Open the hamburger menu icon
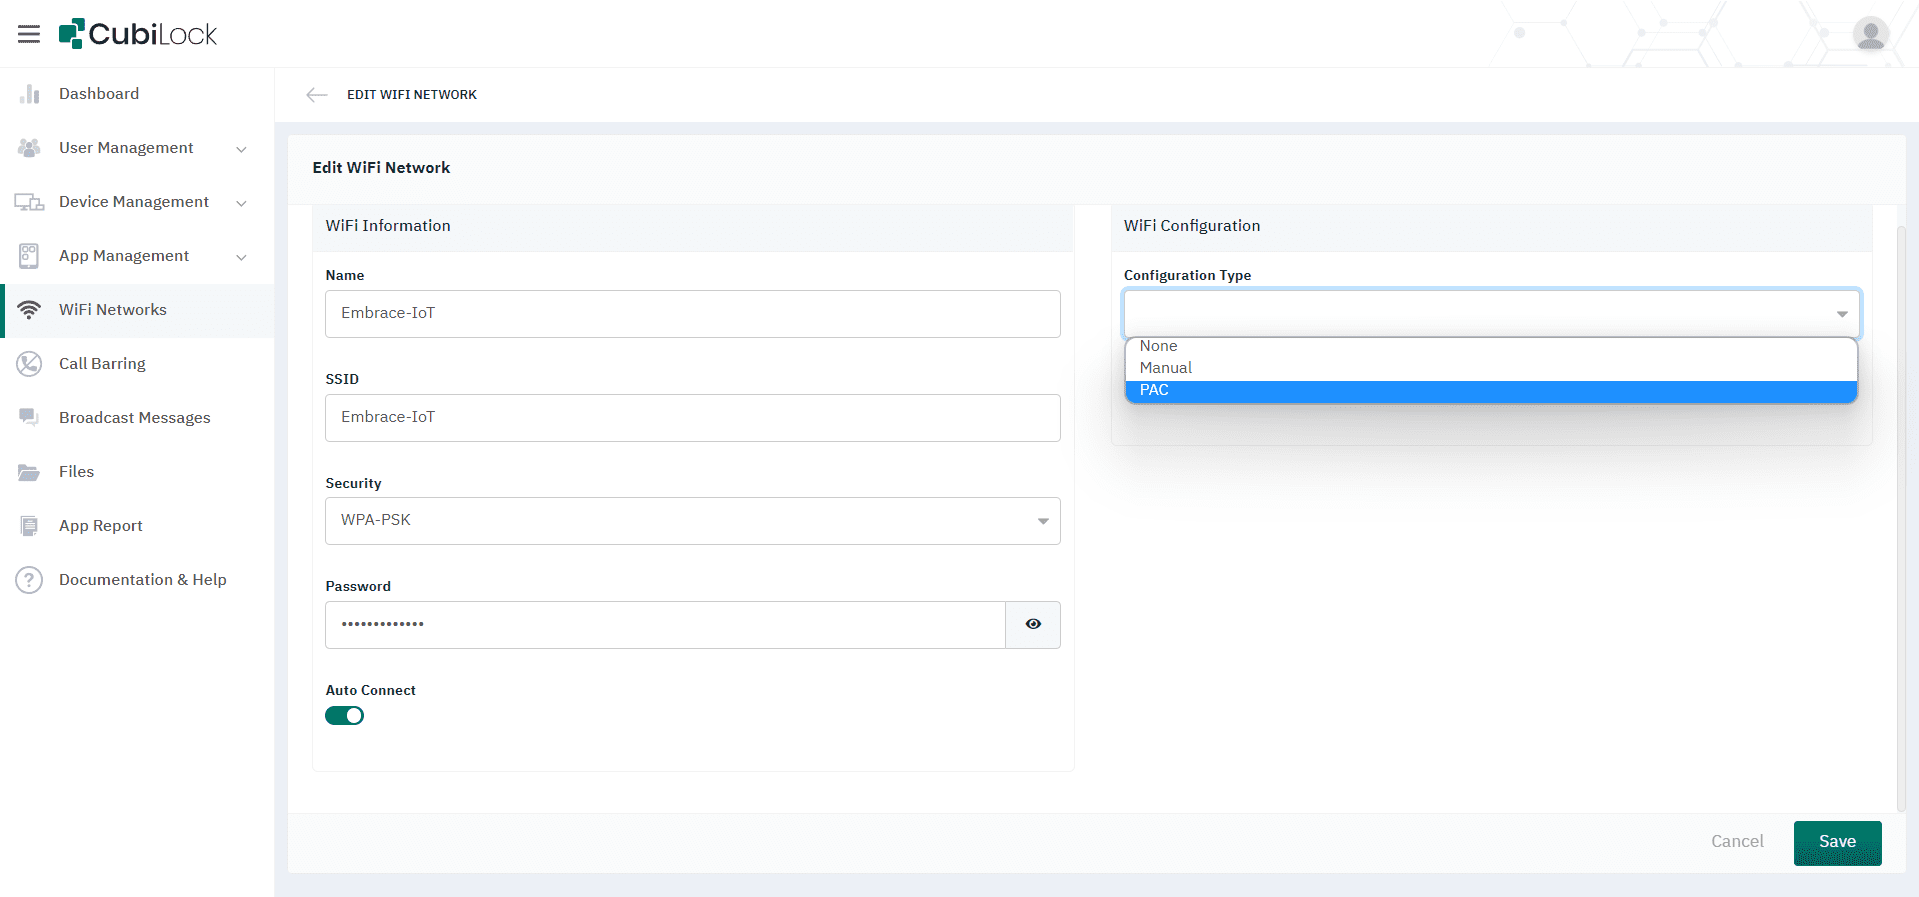This screenshot has width=1919, height=897. [x=29, y=34]
